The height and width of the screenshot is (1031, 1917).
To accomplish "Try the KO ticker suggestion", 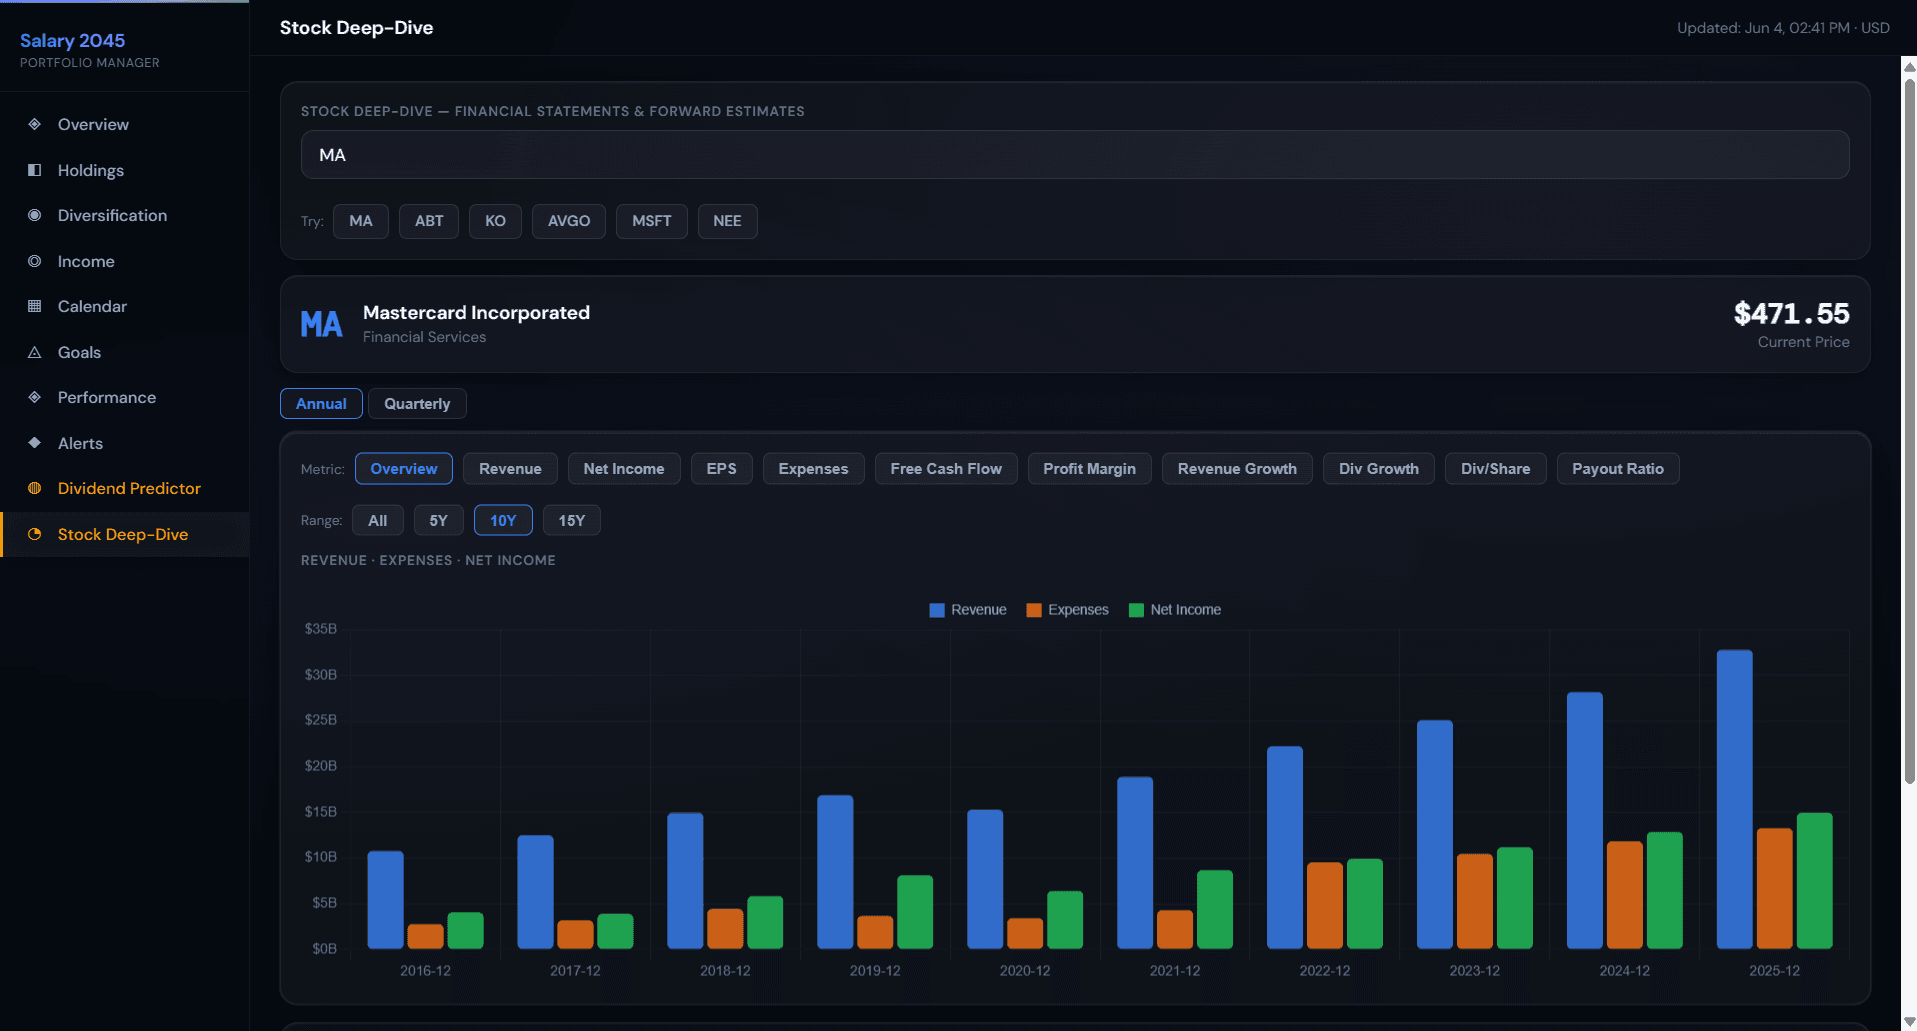I will [x=495, y=221].
